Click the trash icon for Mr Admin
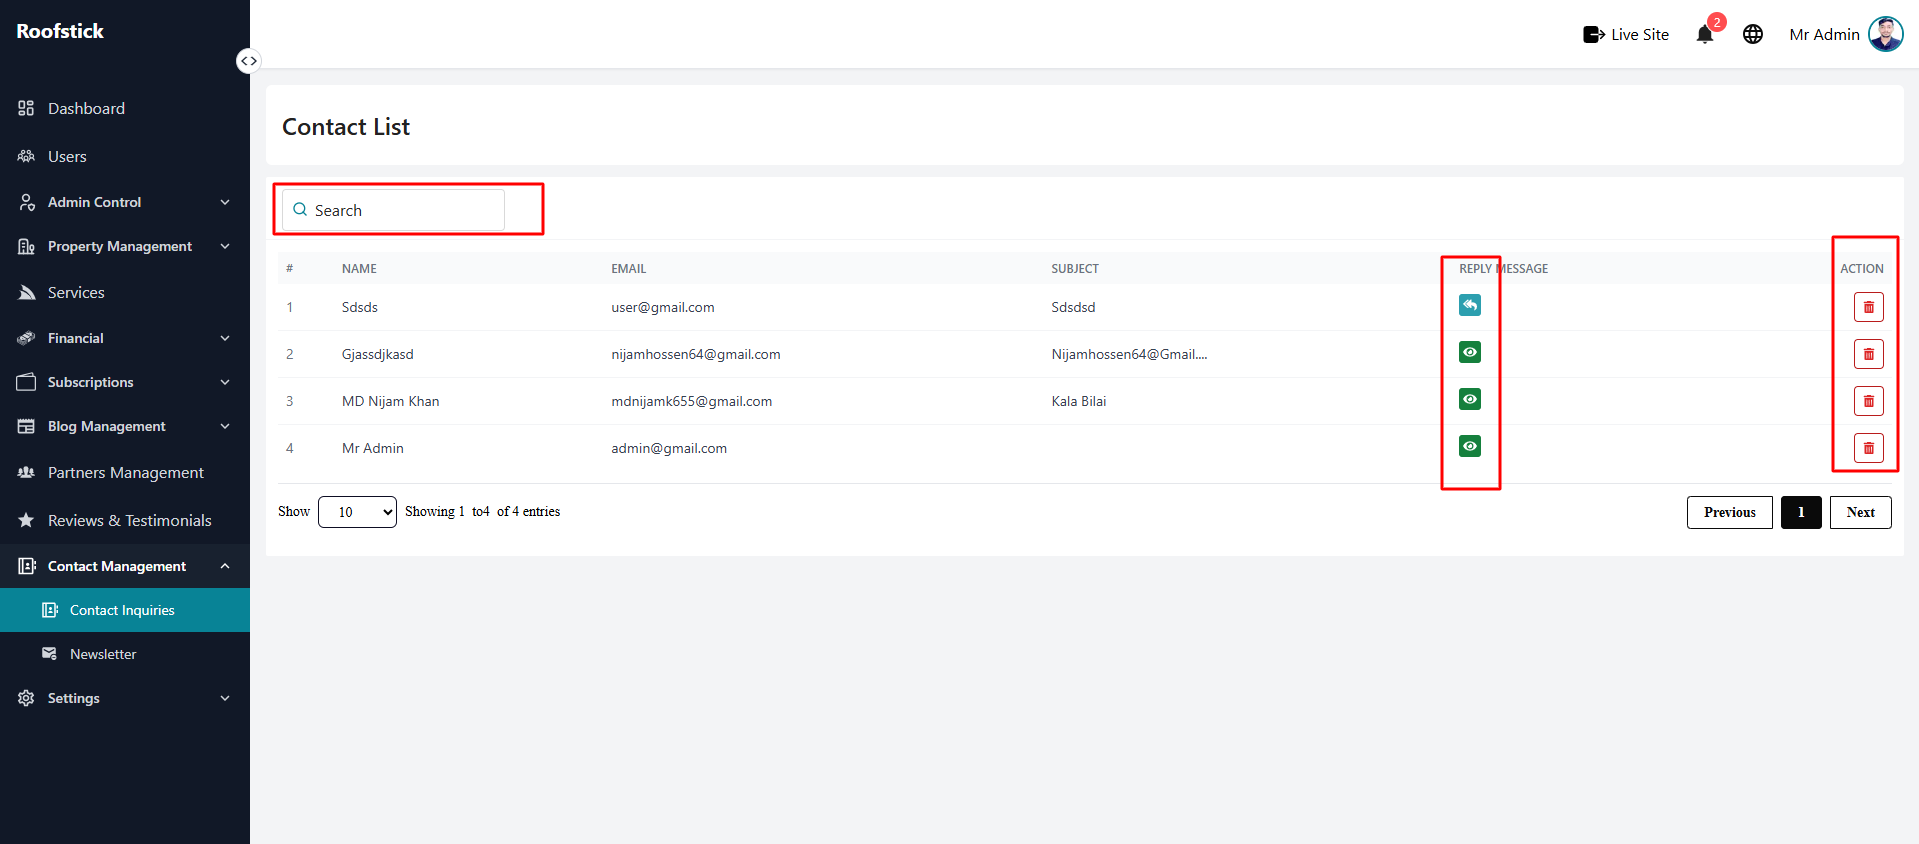 [1868, 448]
